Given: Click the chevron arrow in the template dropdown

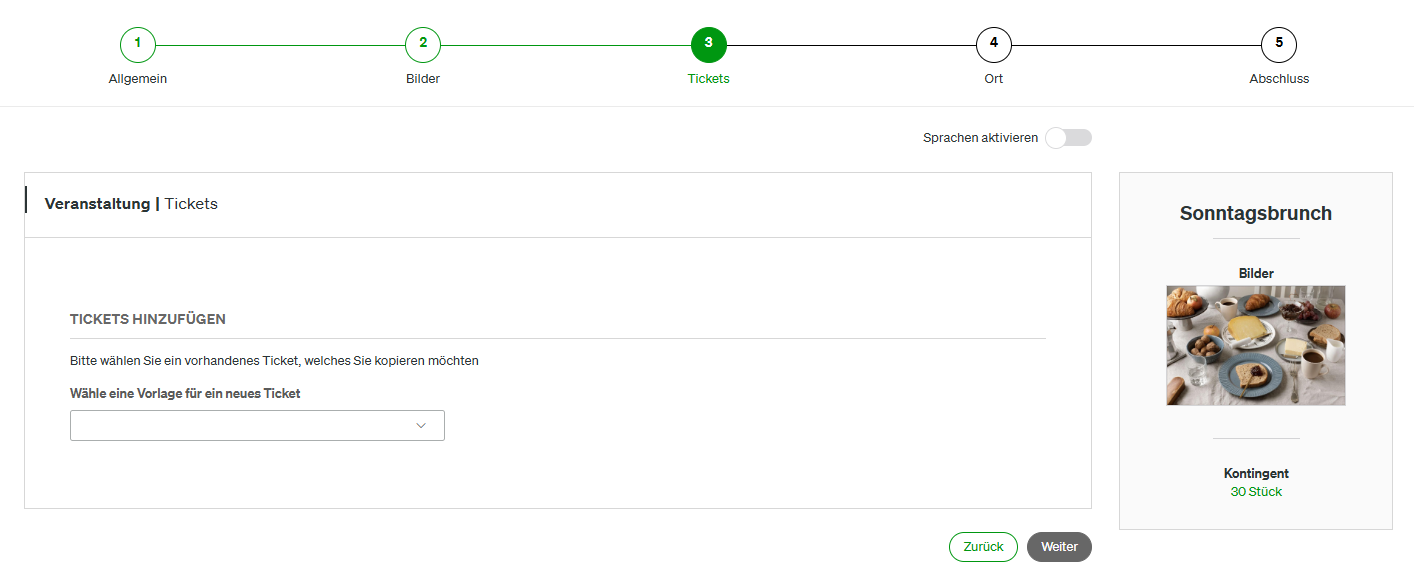Looking at the screenshot, I should pyautogui.click(x=421, y=426).
